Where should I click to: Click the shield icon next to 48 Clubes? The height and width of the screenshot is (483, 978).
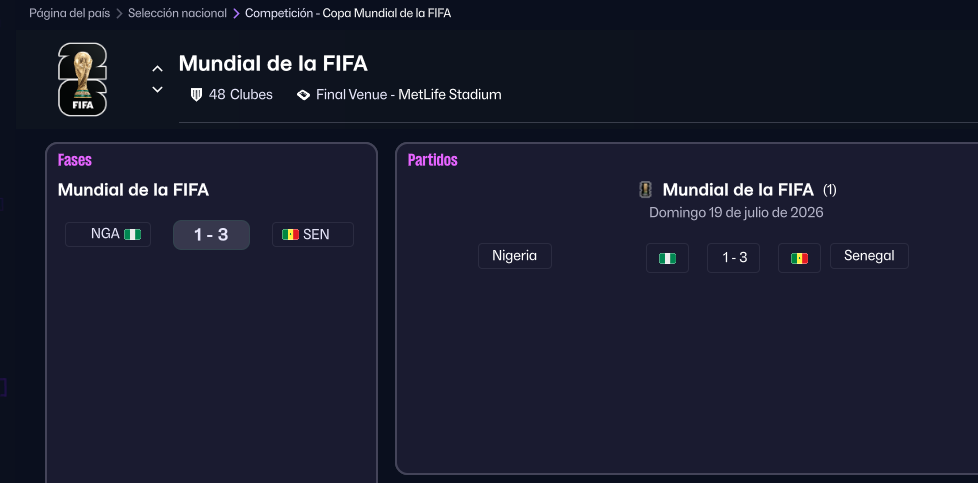click(196, 95)
